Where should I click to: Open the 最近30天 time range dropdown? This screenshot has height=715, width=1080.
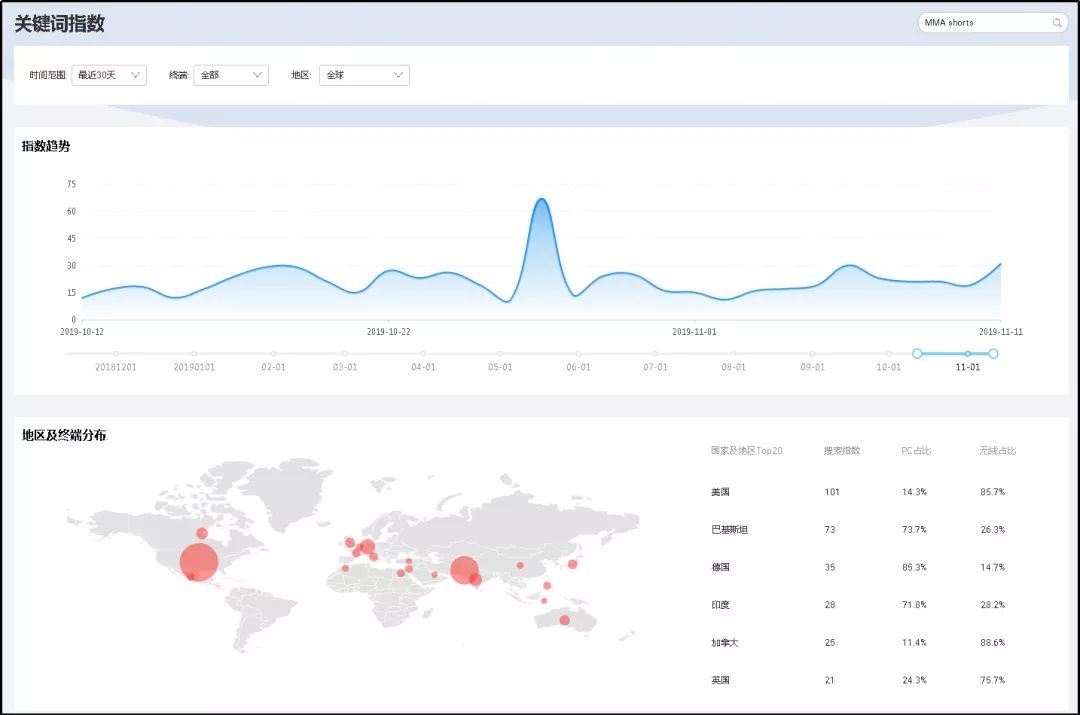pos(109,75)
